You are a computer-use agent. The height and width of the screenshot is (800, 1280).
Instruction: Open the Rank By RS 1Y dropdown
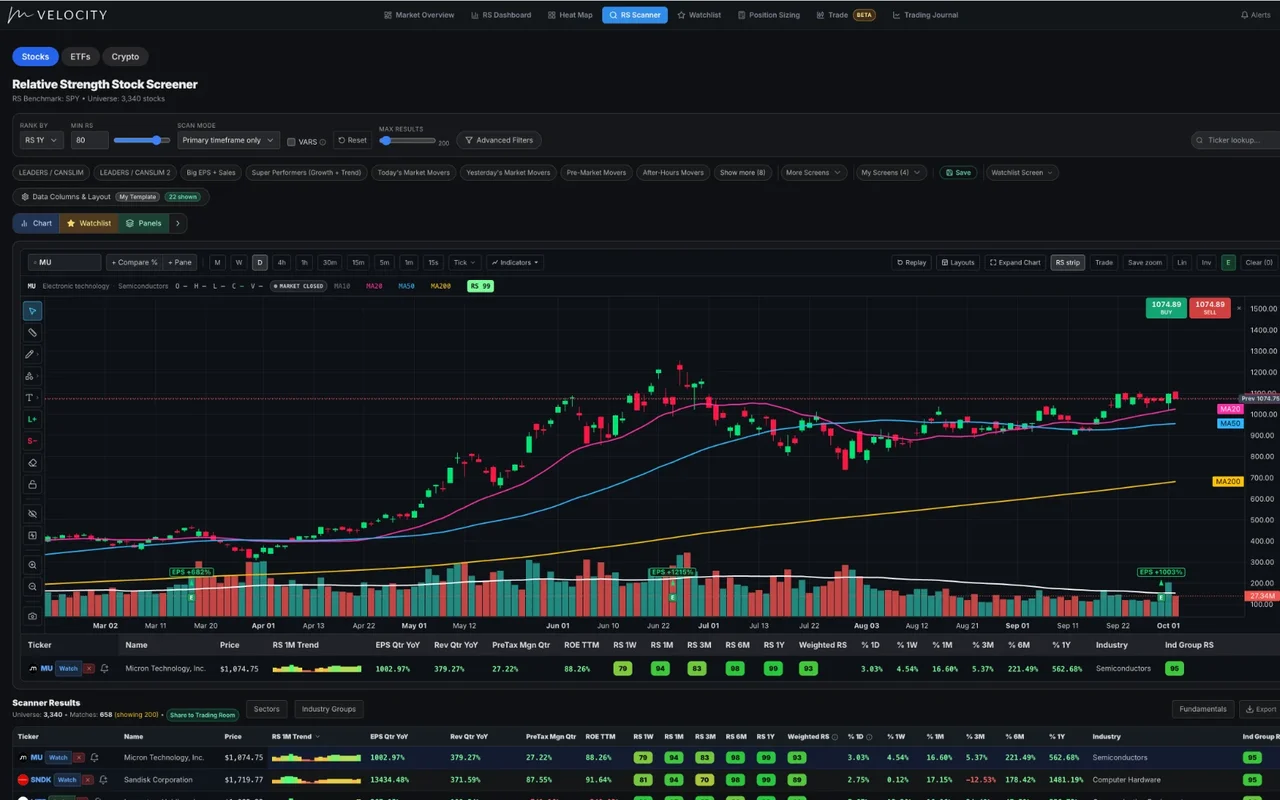point(42,140)
